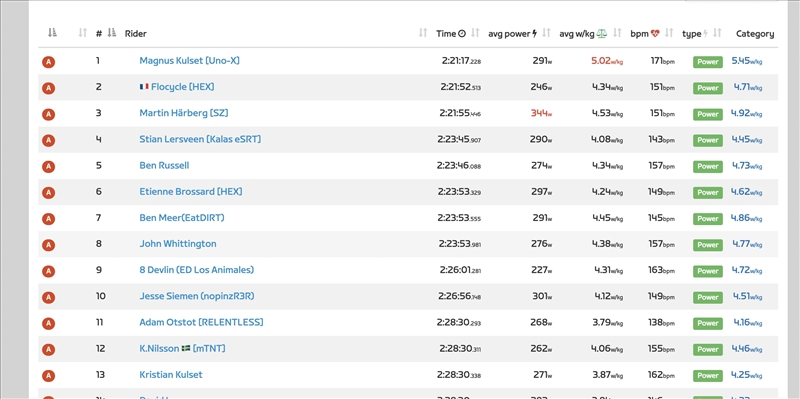Viewport: 800px width, 399px height.
Task: Click the Category column header
Action: [755, 34]
